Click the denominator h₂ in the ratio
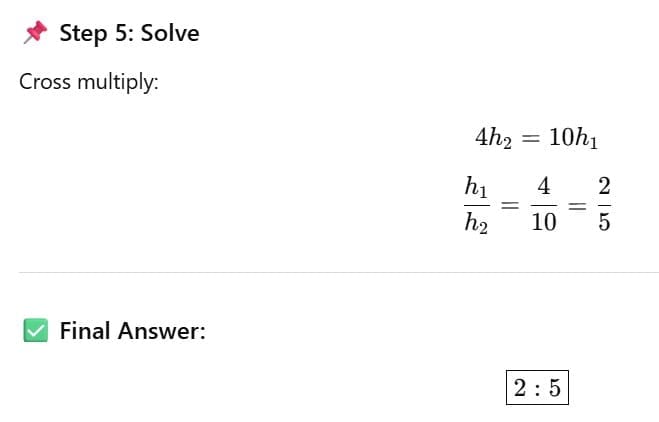Screen dimensions: 659x422 (477, 223)
